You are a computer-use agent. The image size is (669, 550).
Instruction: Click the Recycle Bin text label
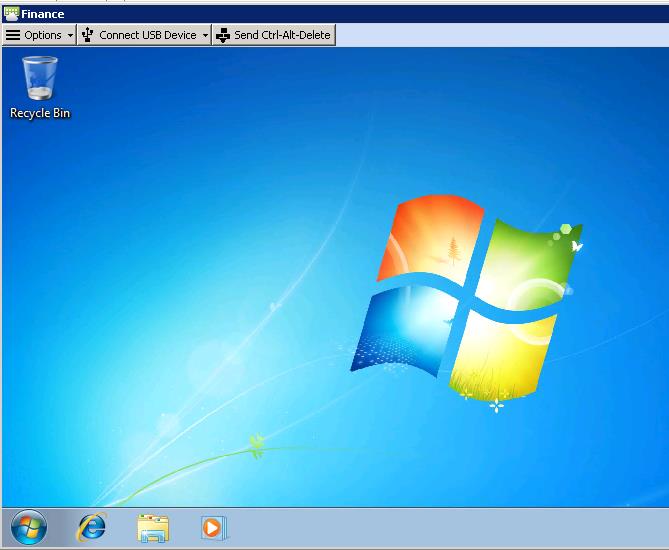40,113
